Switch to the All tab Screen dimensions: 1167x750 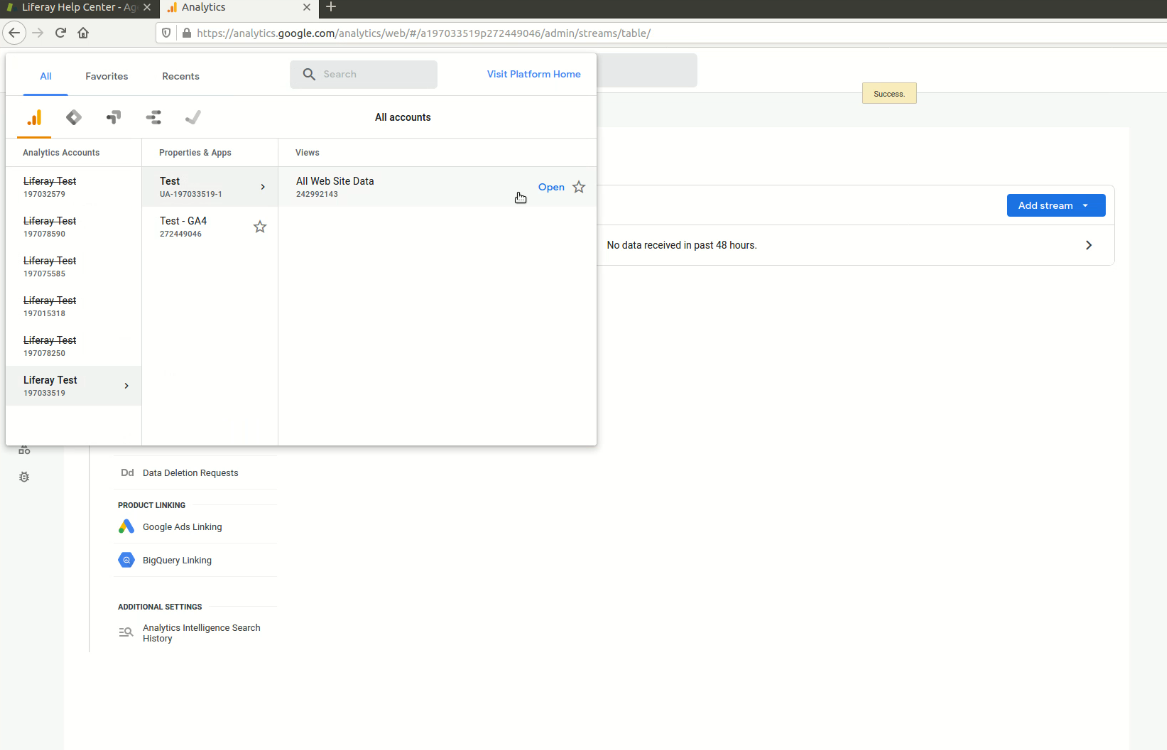click(45, 77)
